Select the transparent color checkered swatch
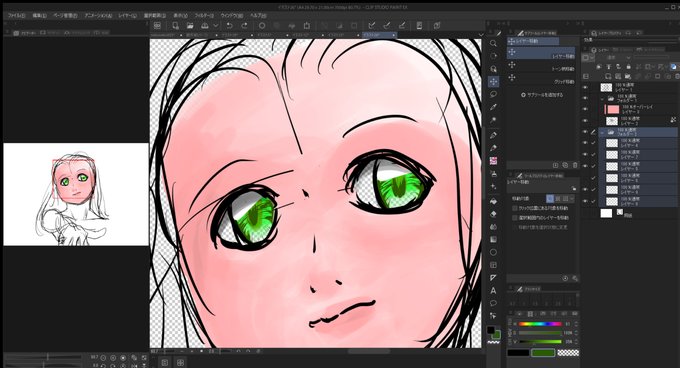 coord(568,353)
